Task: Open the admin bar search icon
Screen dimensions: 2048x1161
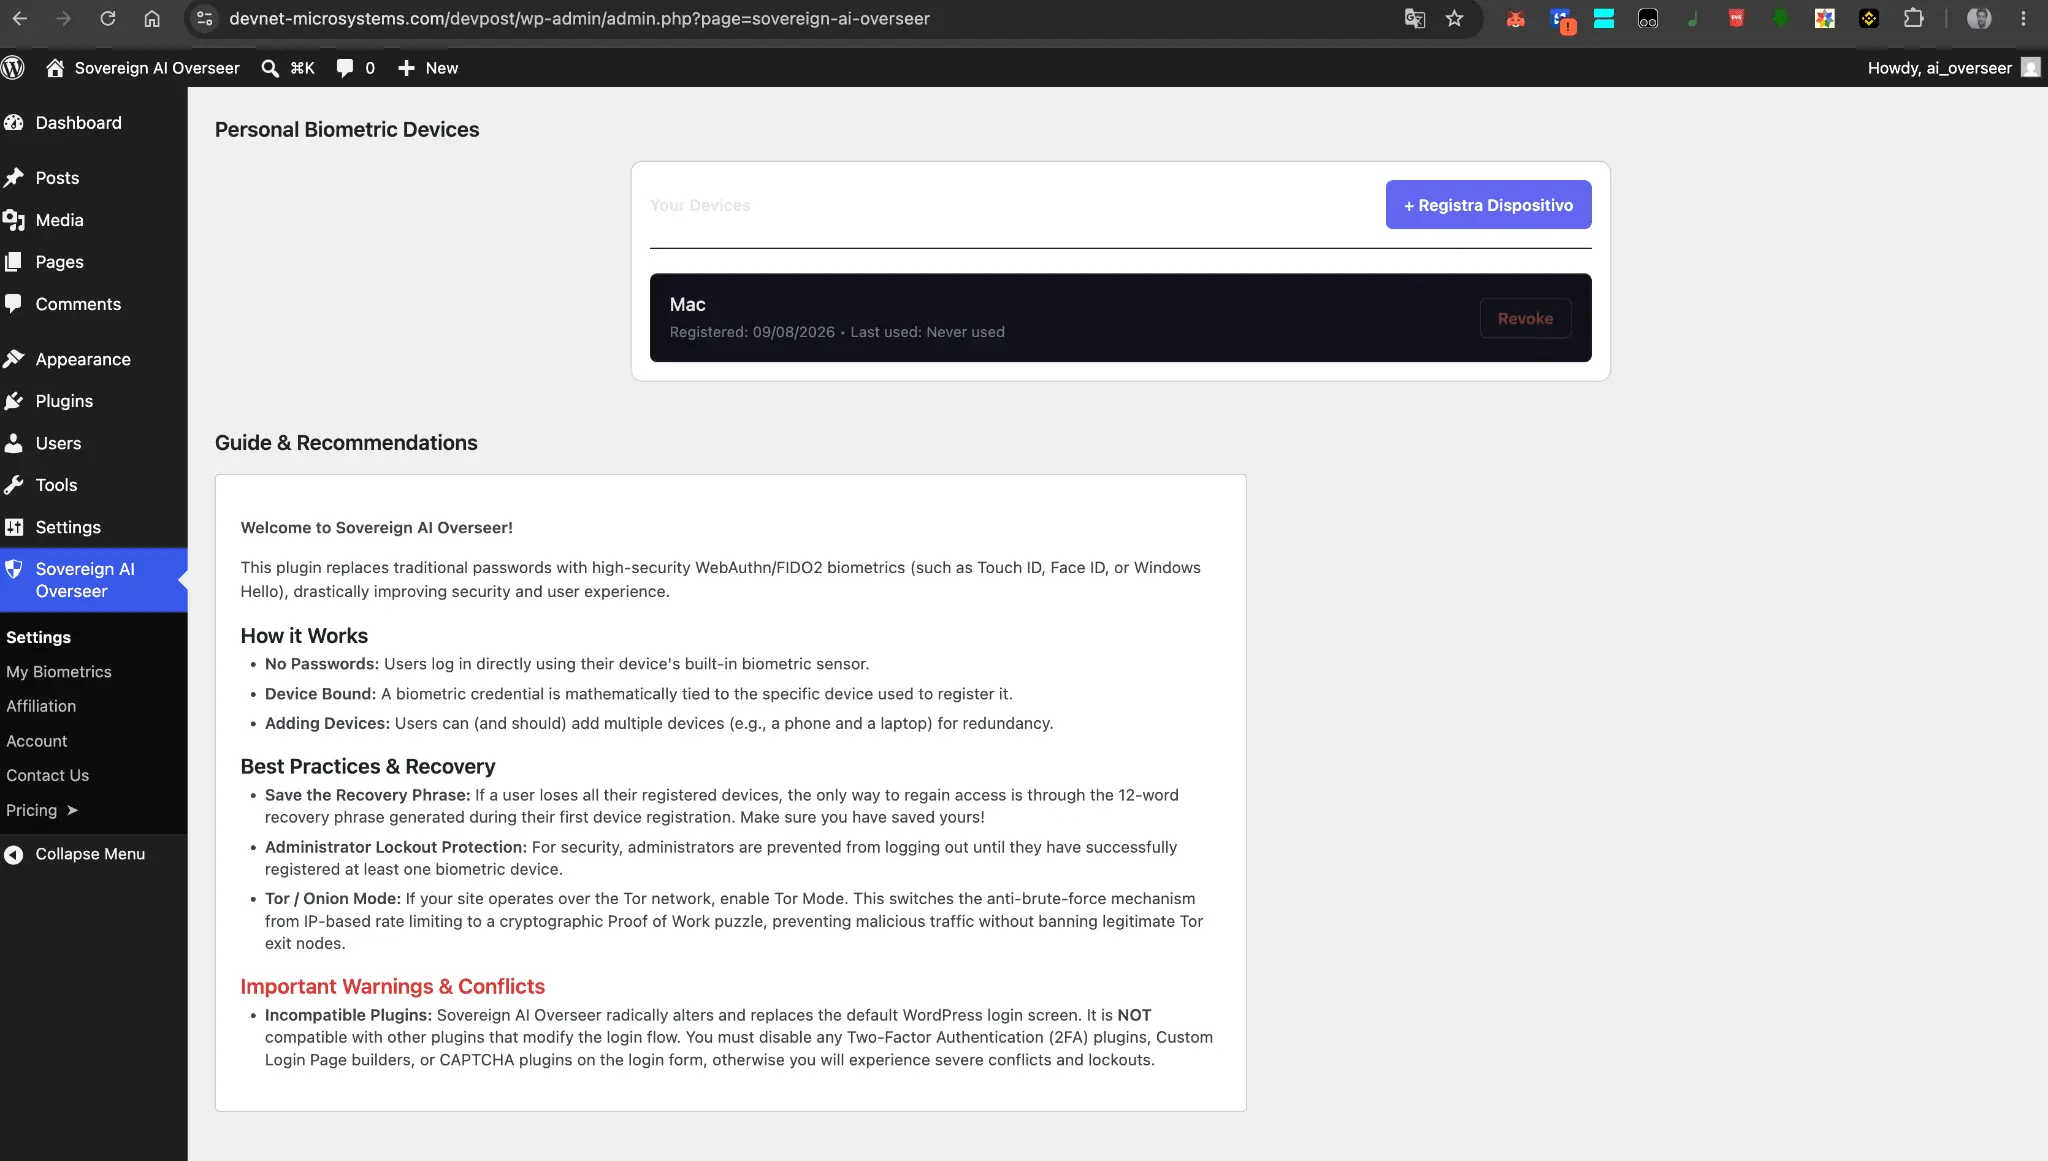Action: [x=270, y=68]
